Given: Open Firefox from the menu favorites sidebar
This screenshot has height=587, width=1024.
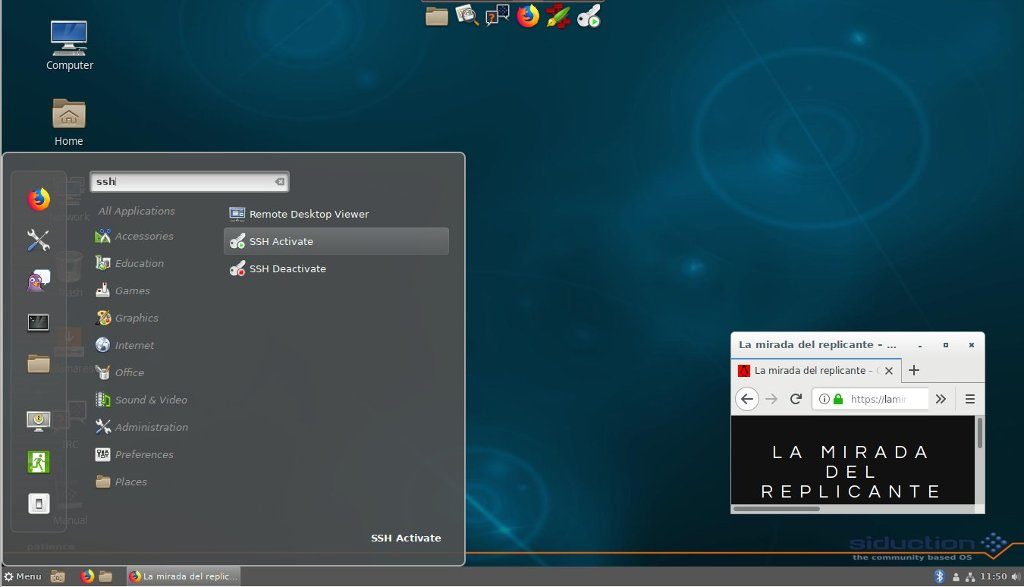Looking at the screenshot, I should coord(39,199).
